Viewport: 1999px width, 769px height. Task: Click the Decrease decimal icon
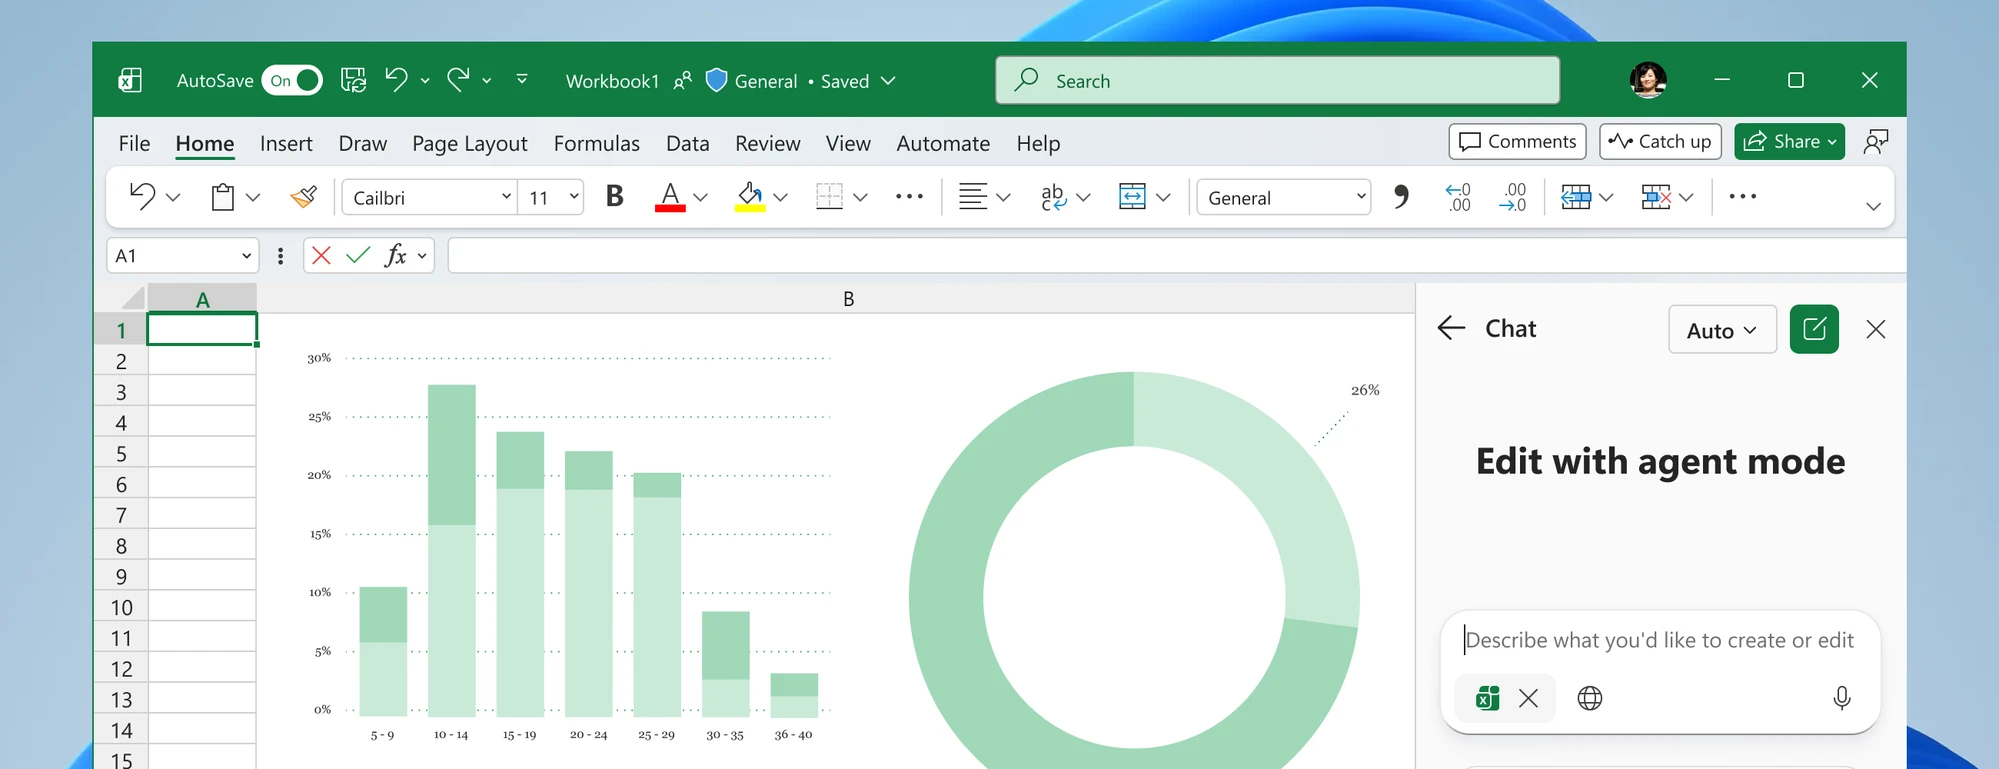[x=1513, y=197]
